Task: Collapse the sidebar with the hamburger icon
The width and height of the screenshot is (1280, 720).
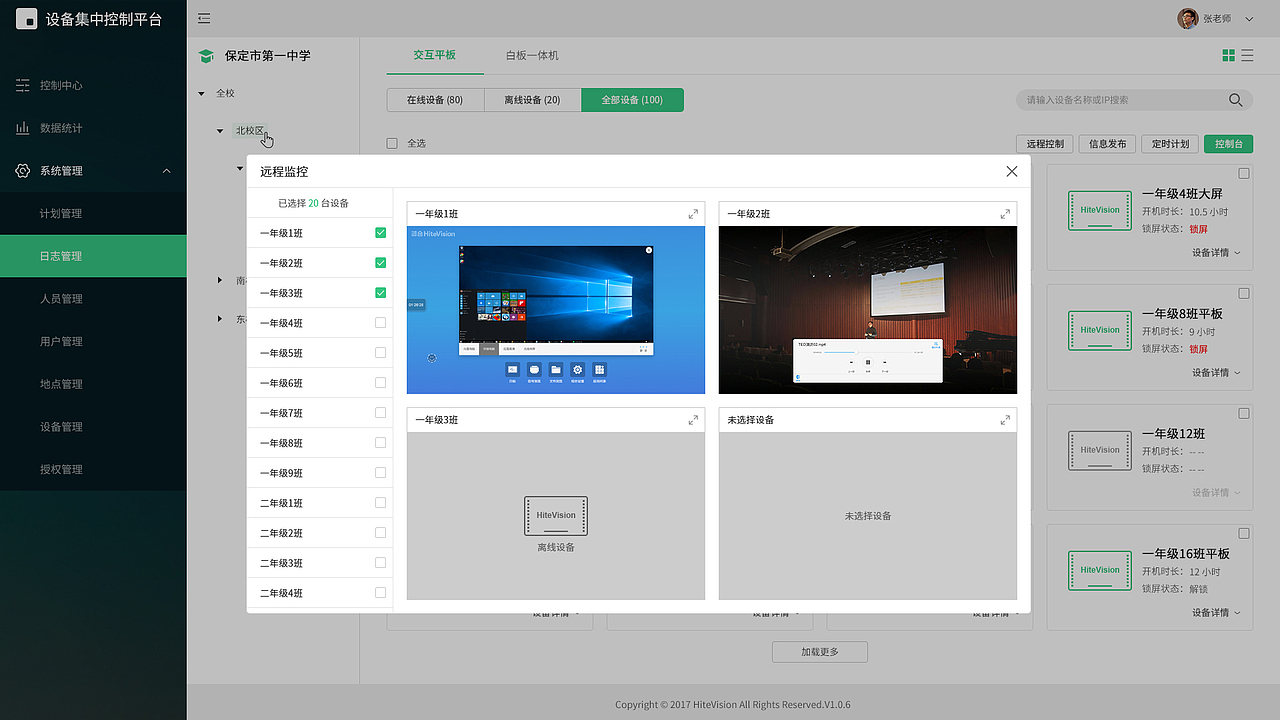Action: (x=205, y=18)
